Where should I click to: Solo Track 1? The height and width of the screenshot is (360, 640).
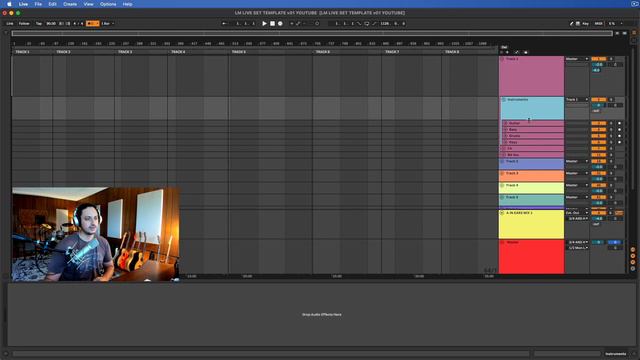tap(611, 59)
